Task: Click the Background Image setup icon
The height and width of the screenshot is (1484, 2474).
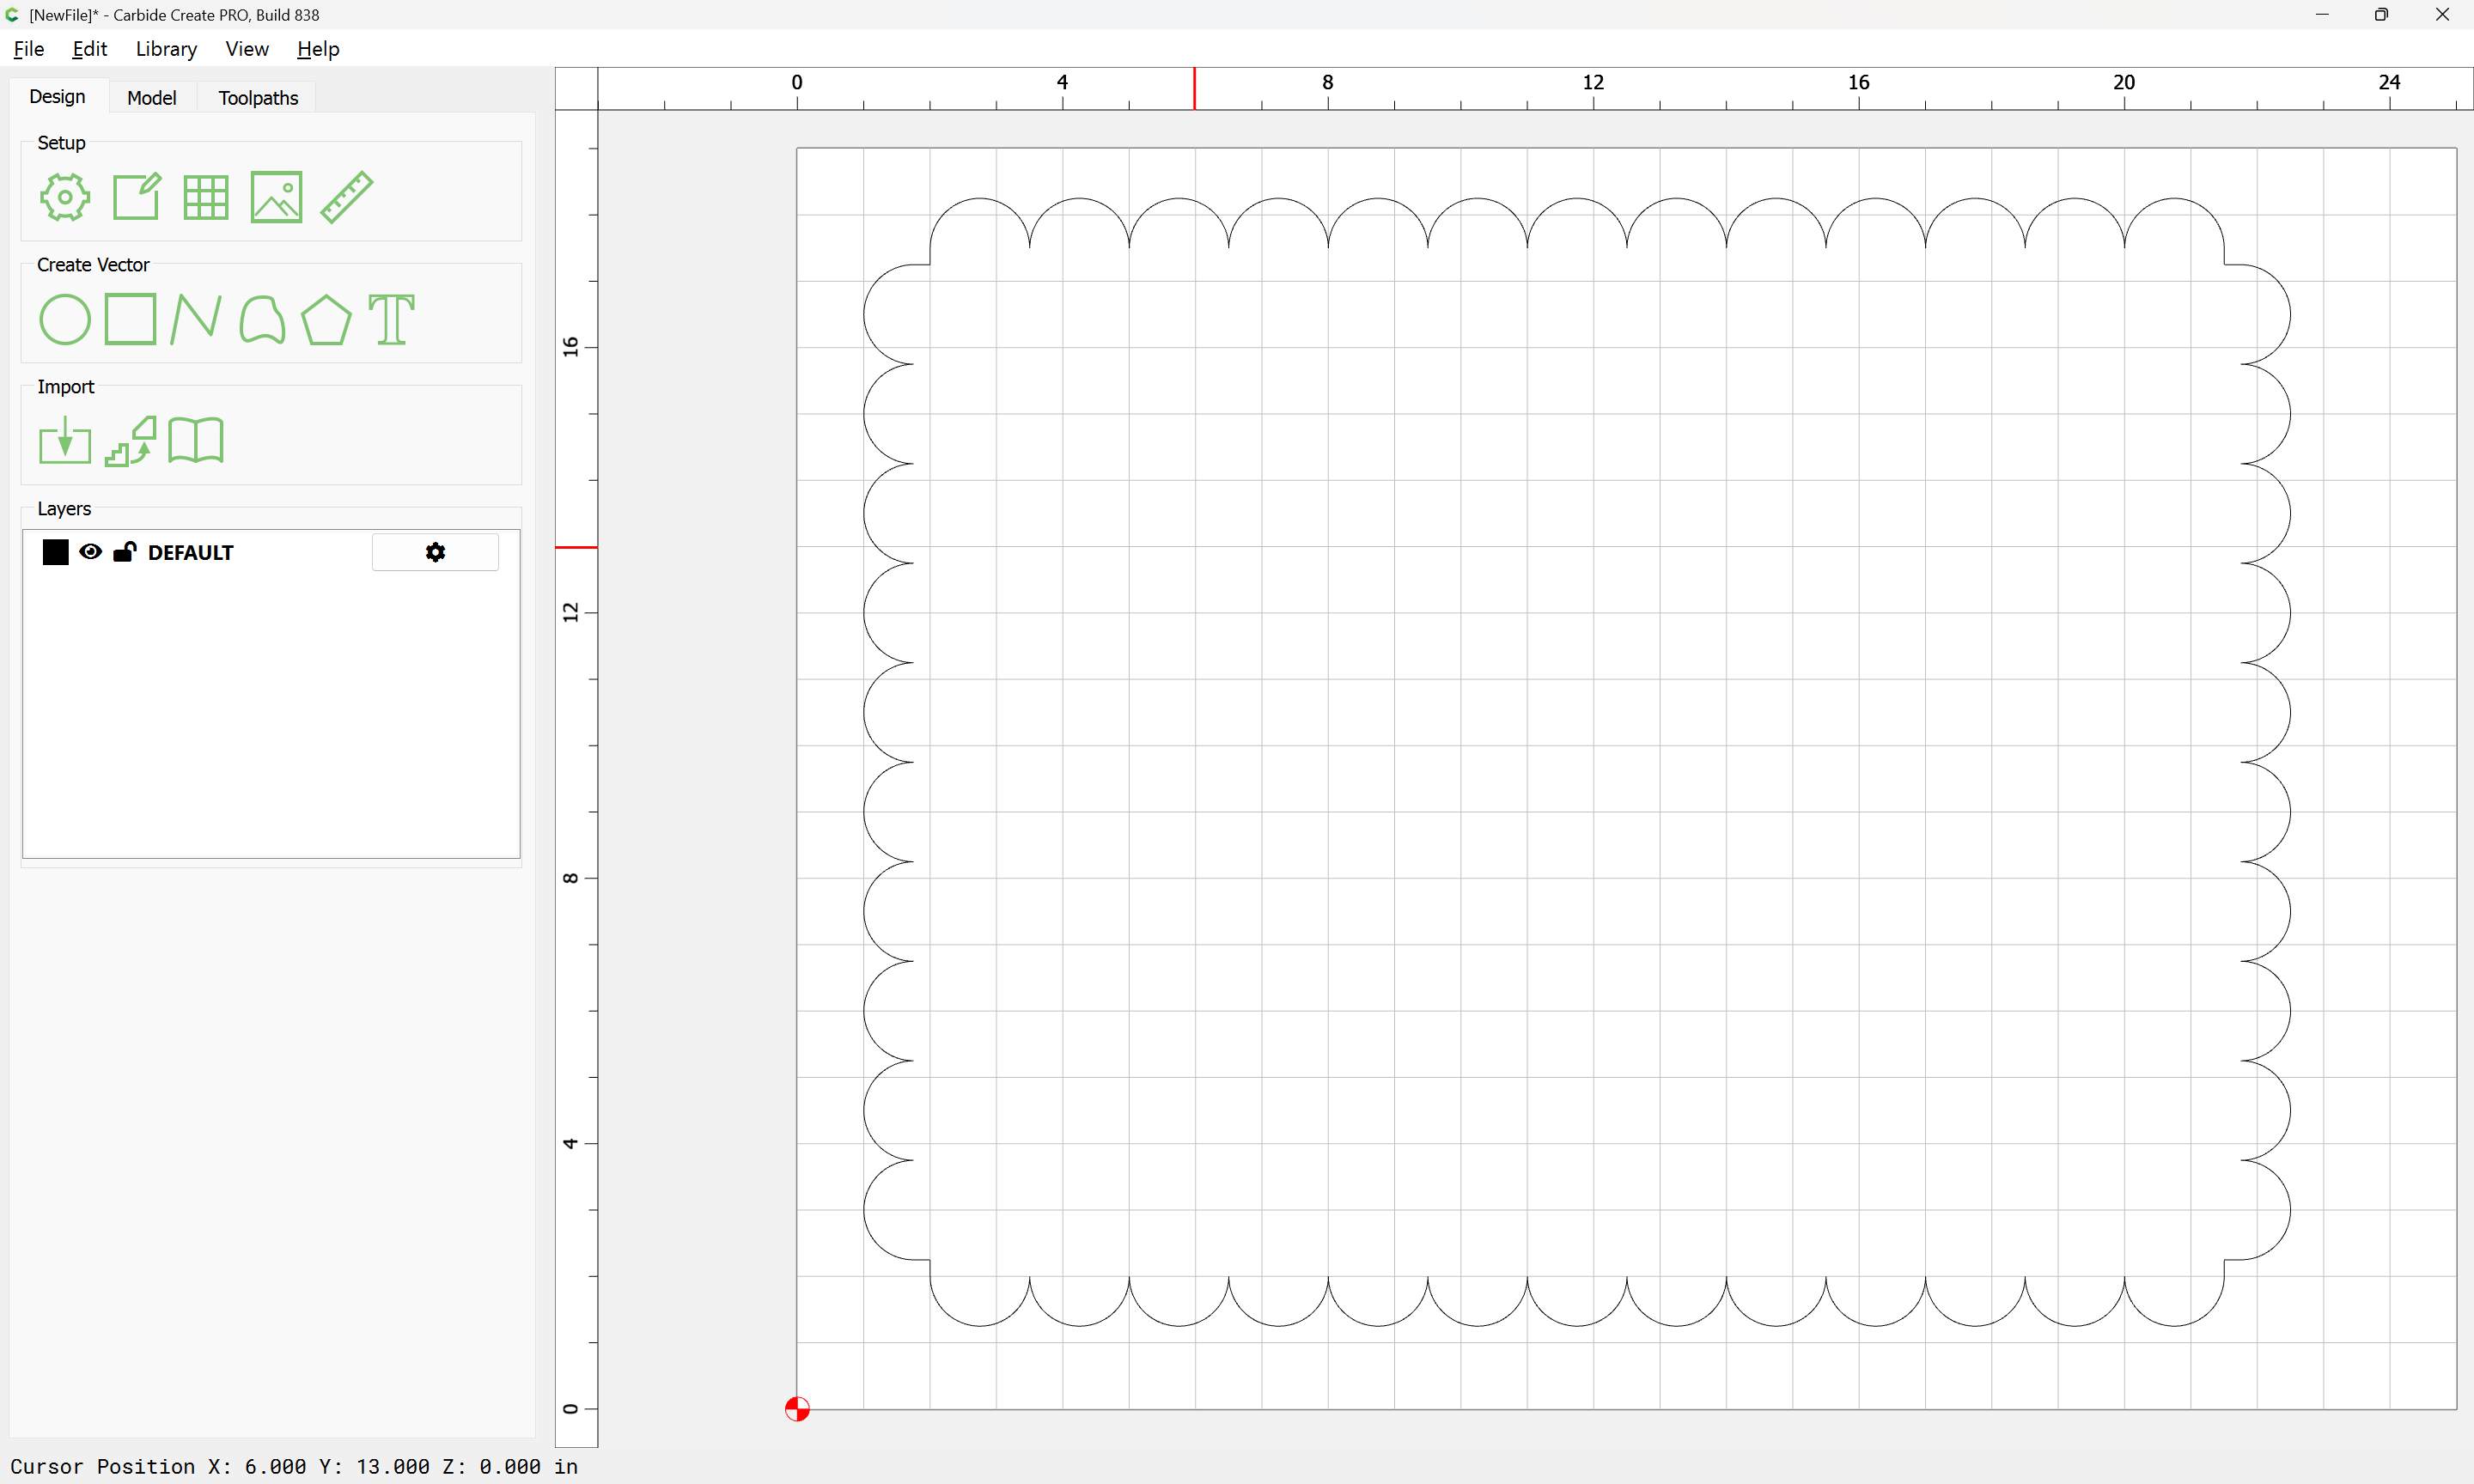Action: tap(276, 197)
